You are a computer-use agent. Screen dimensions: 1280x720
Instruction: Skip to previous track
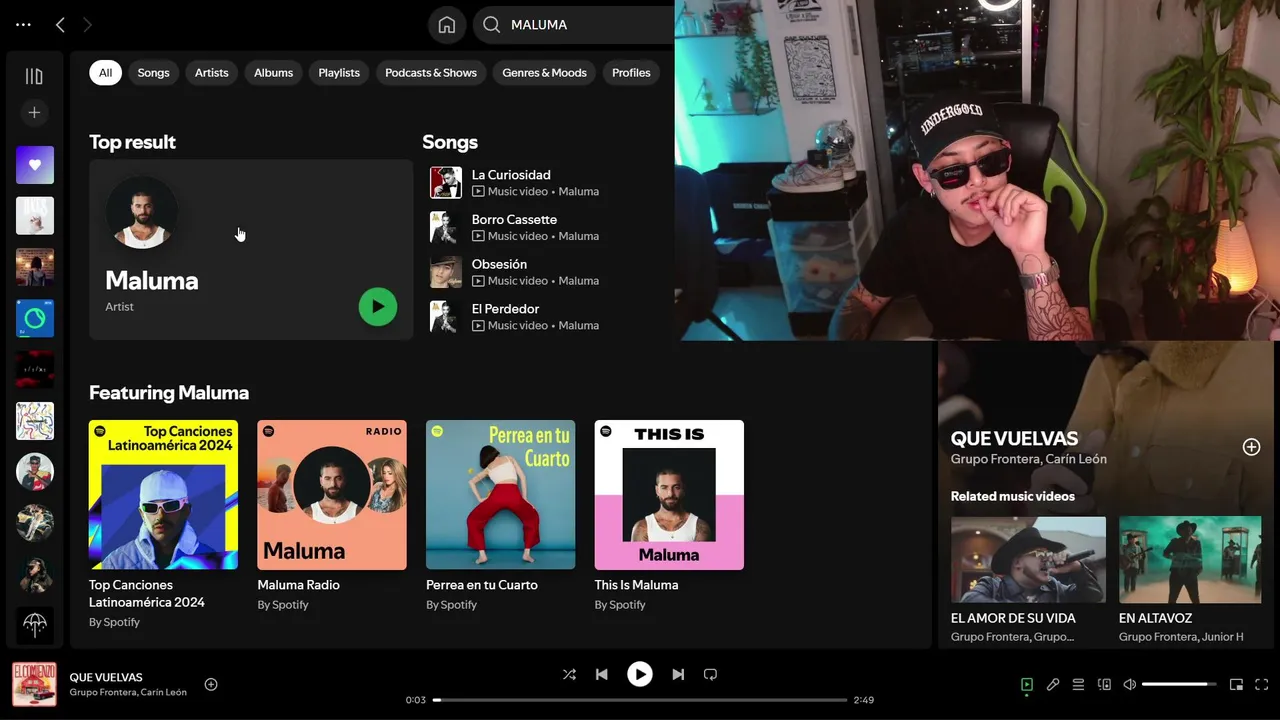pyautogui.click(x=602, y=675)
